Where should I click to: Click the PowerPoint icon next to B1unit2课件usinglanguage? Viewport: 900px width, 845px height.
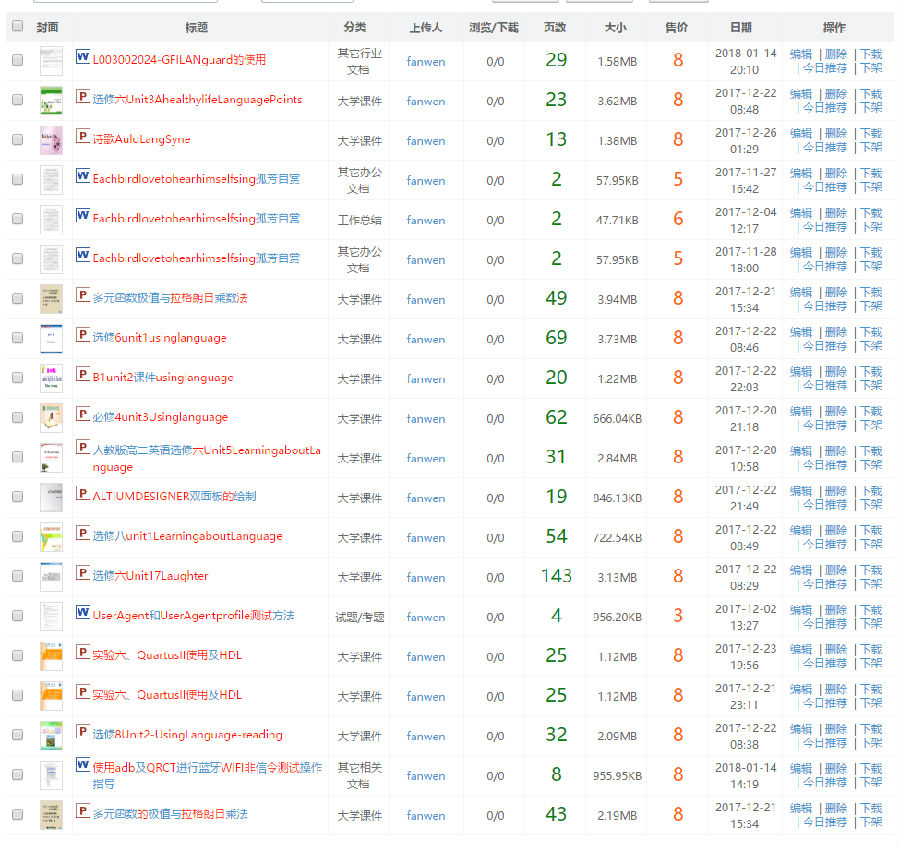pos(83,375)
